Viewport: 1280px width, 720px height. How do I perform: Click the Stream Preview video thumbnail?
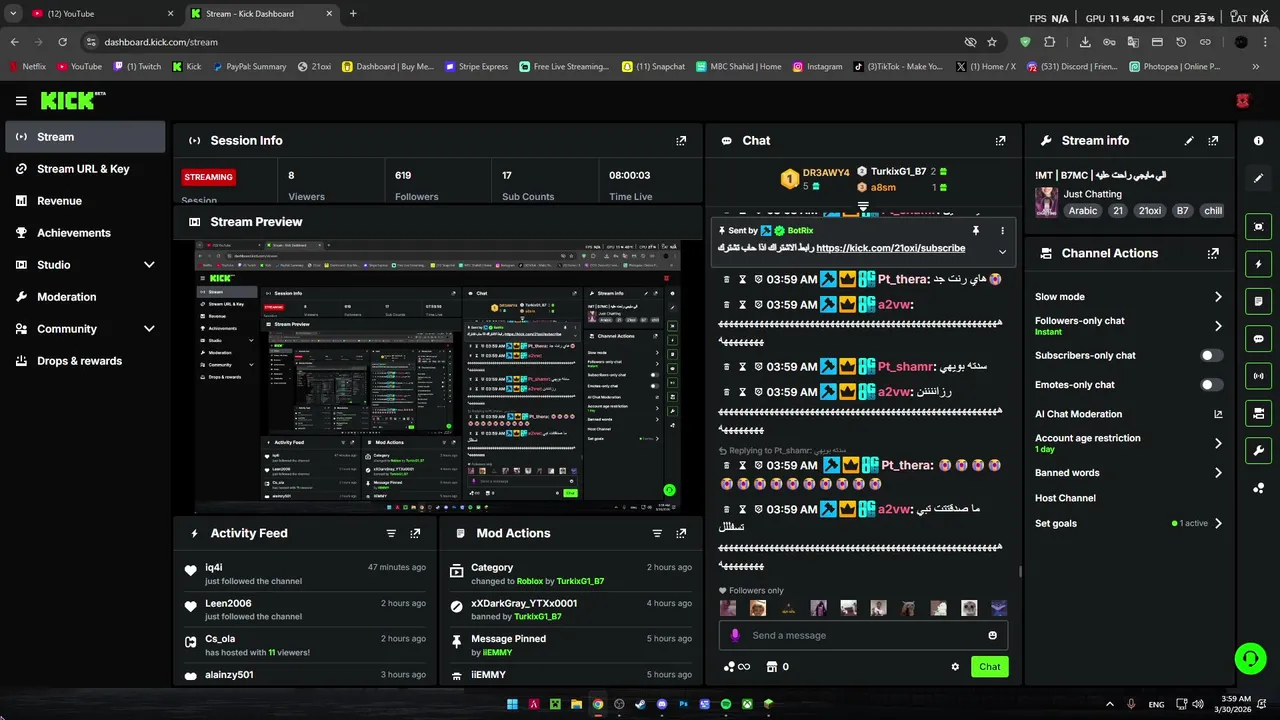437,376
